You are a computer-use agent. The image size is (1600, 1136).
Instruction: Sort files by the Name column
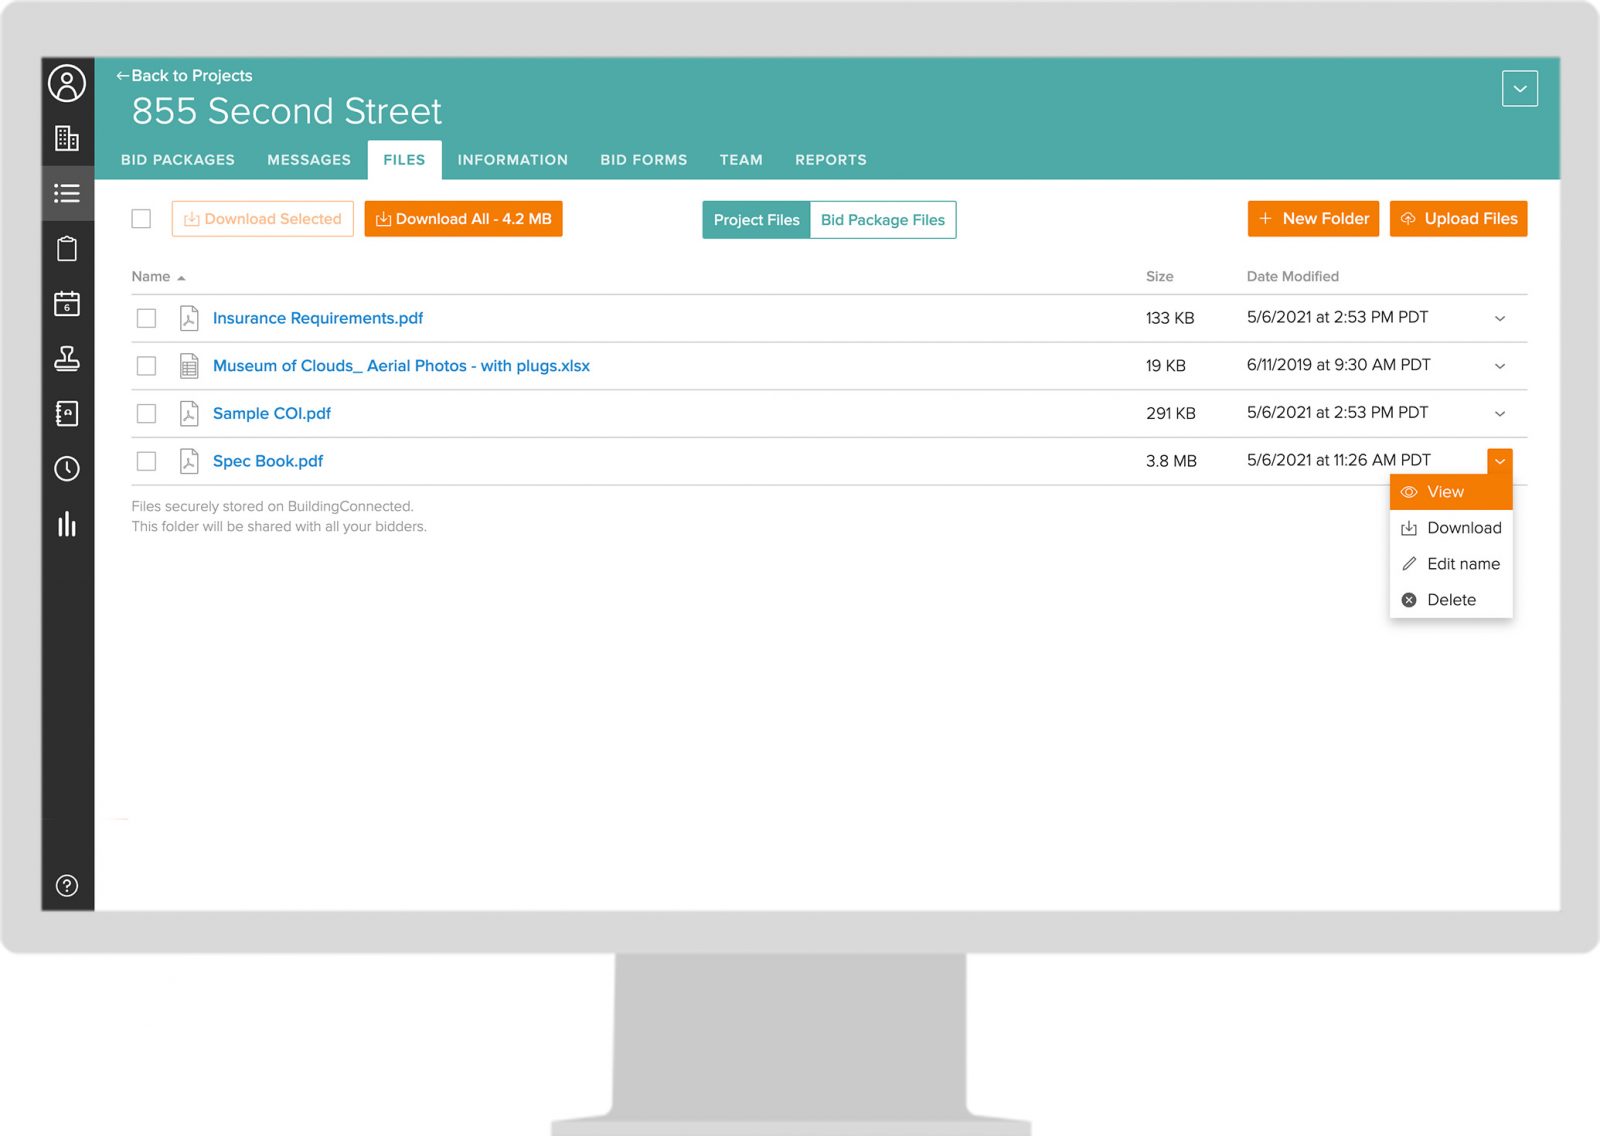click(x=158, y=277)
